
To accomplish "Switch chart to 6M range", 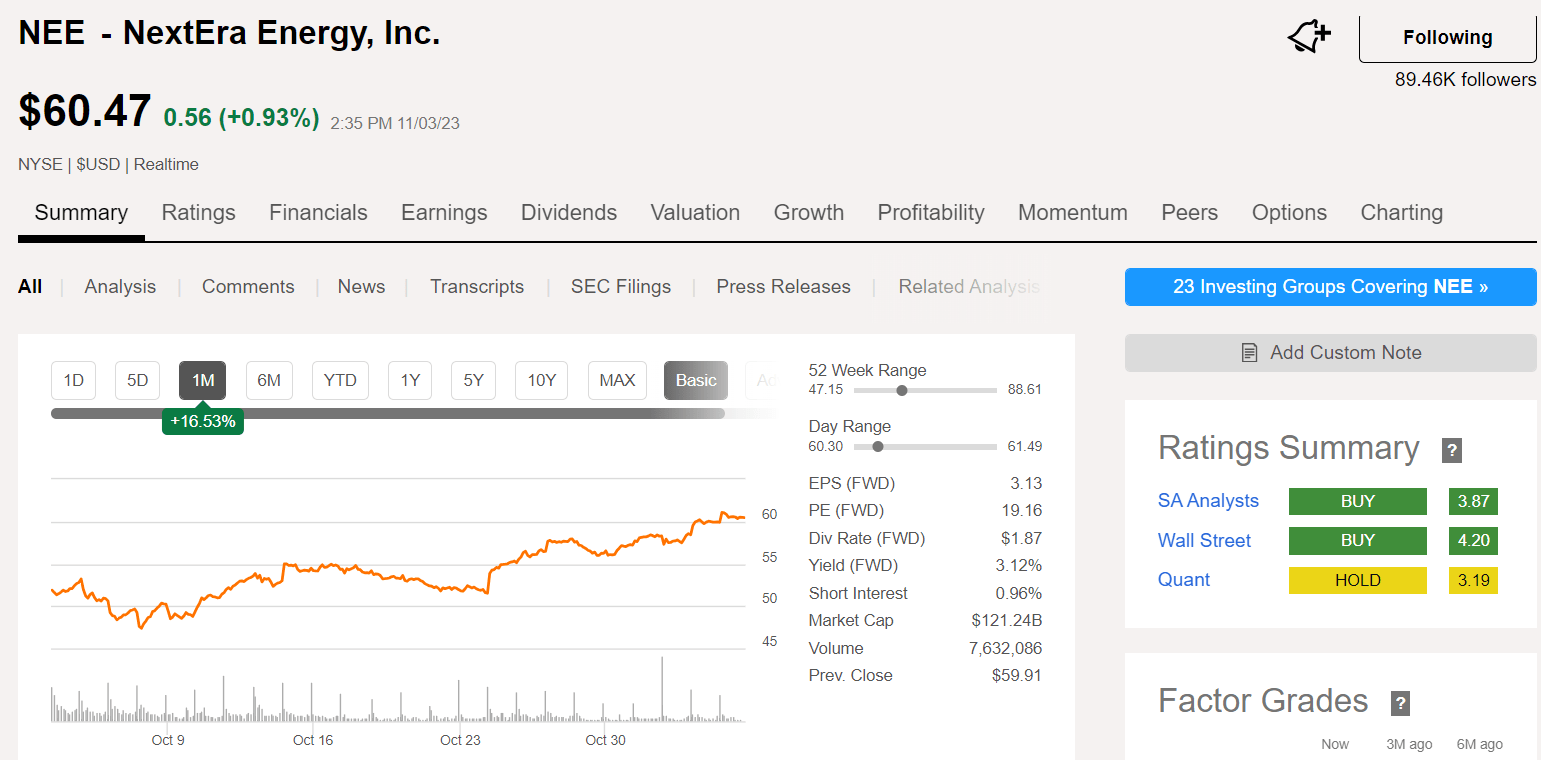I will point(269,380).
